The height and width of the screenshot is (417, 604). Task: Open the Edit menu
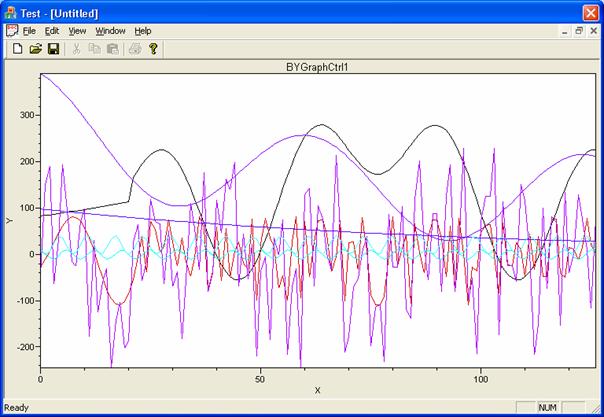pos(52,31)
